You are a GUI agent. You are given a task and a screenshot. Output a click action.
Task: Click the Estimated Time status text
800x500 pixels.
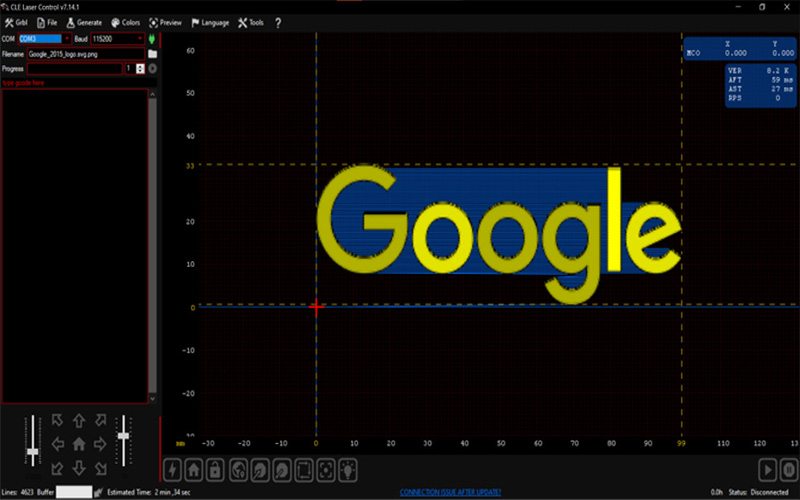[149, 492]
